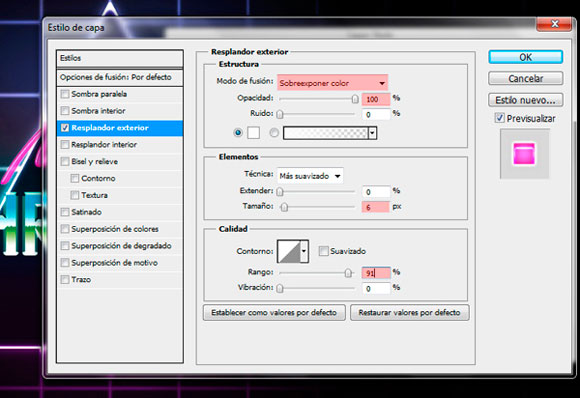This screenshot has width=580, height=398.
Task: Enable the Contorno sub-option checkbox
Action: pos(75,178)
